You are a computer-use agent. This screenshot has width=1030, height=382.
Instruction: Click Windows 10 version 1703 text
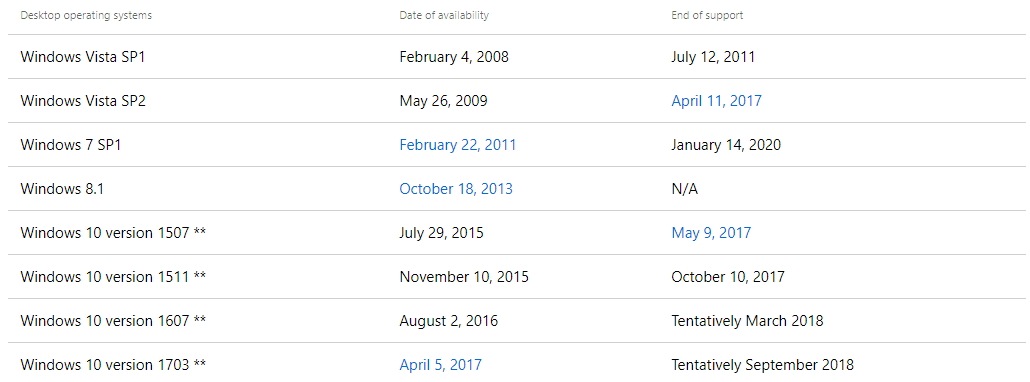(x=106, y=364)
